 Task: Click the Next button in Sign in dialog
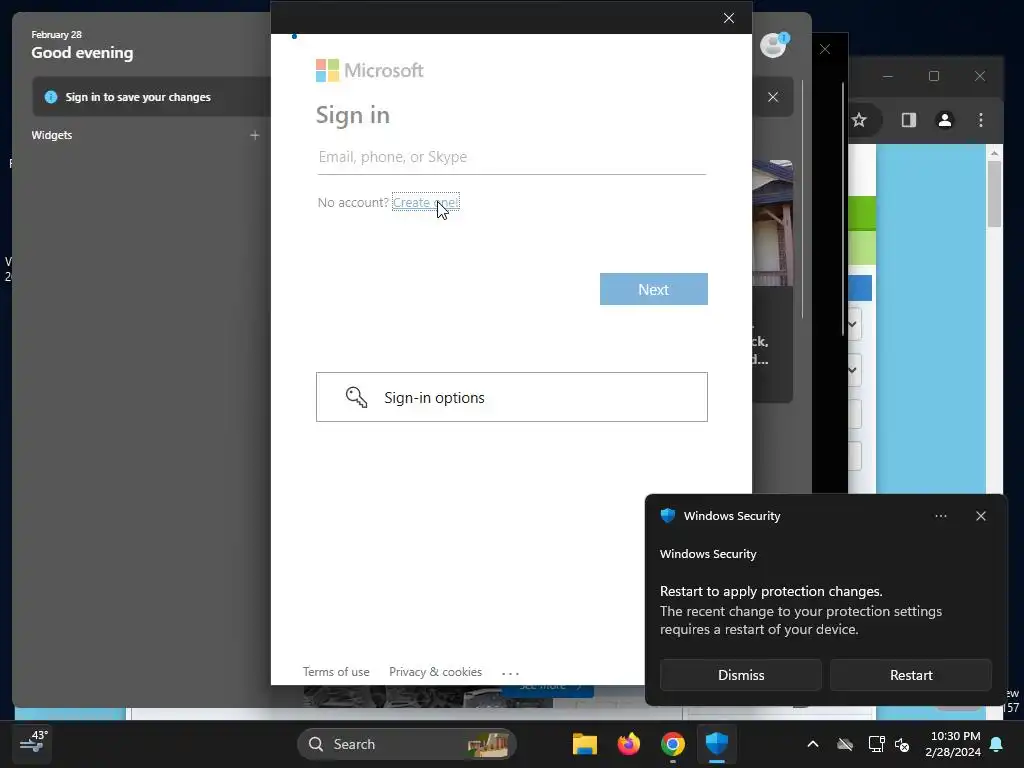tap(654, 289)
